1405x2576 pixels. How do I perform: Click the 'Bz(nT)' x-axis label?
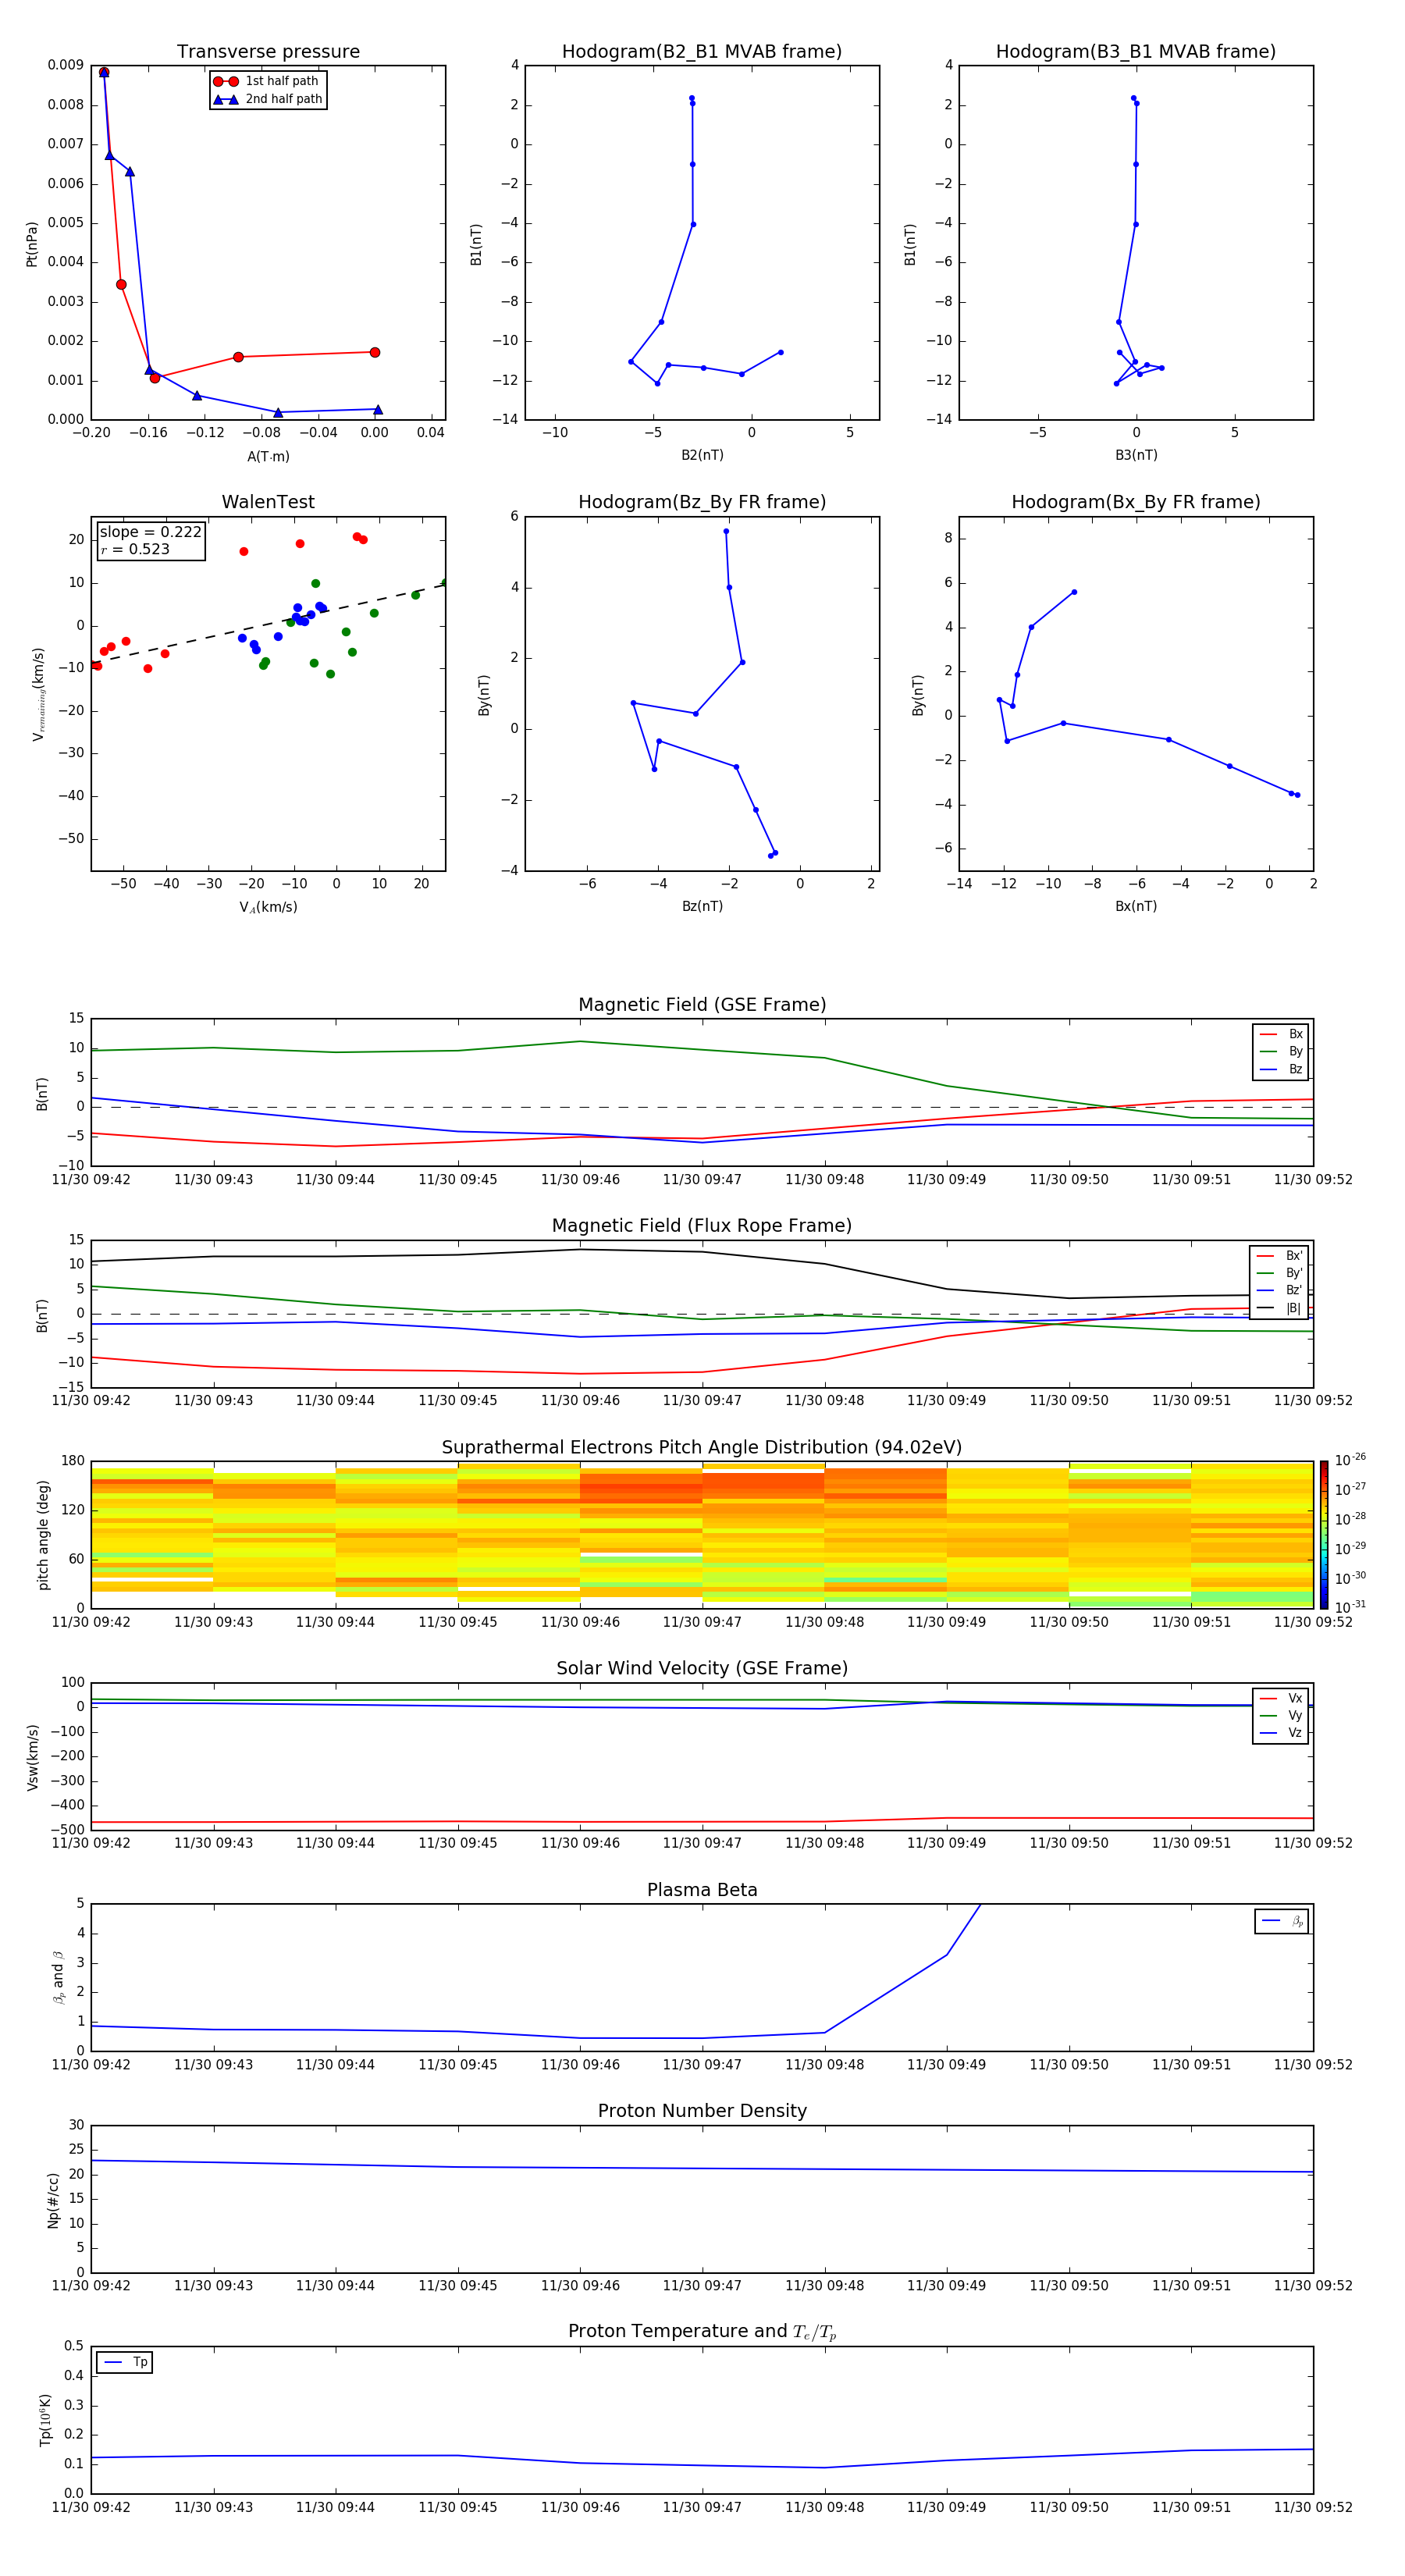click(702, 906)
